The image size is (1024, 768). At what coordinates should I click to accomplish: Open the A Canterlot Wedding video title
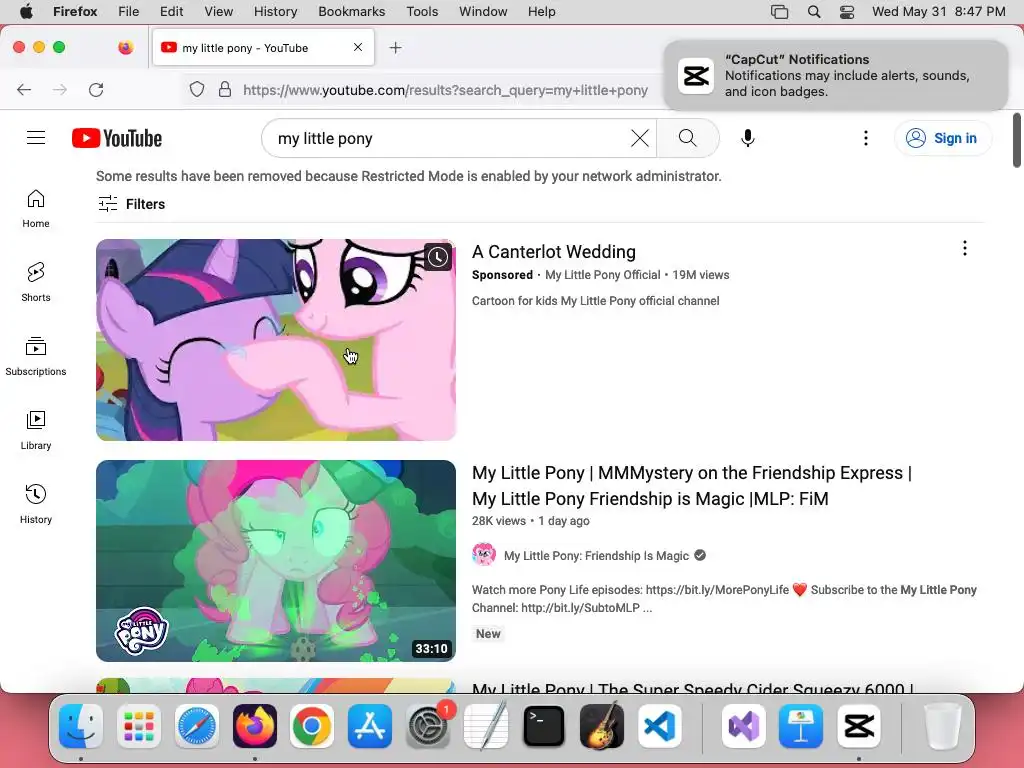554,251
